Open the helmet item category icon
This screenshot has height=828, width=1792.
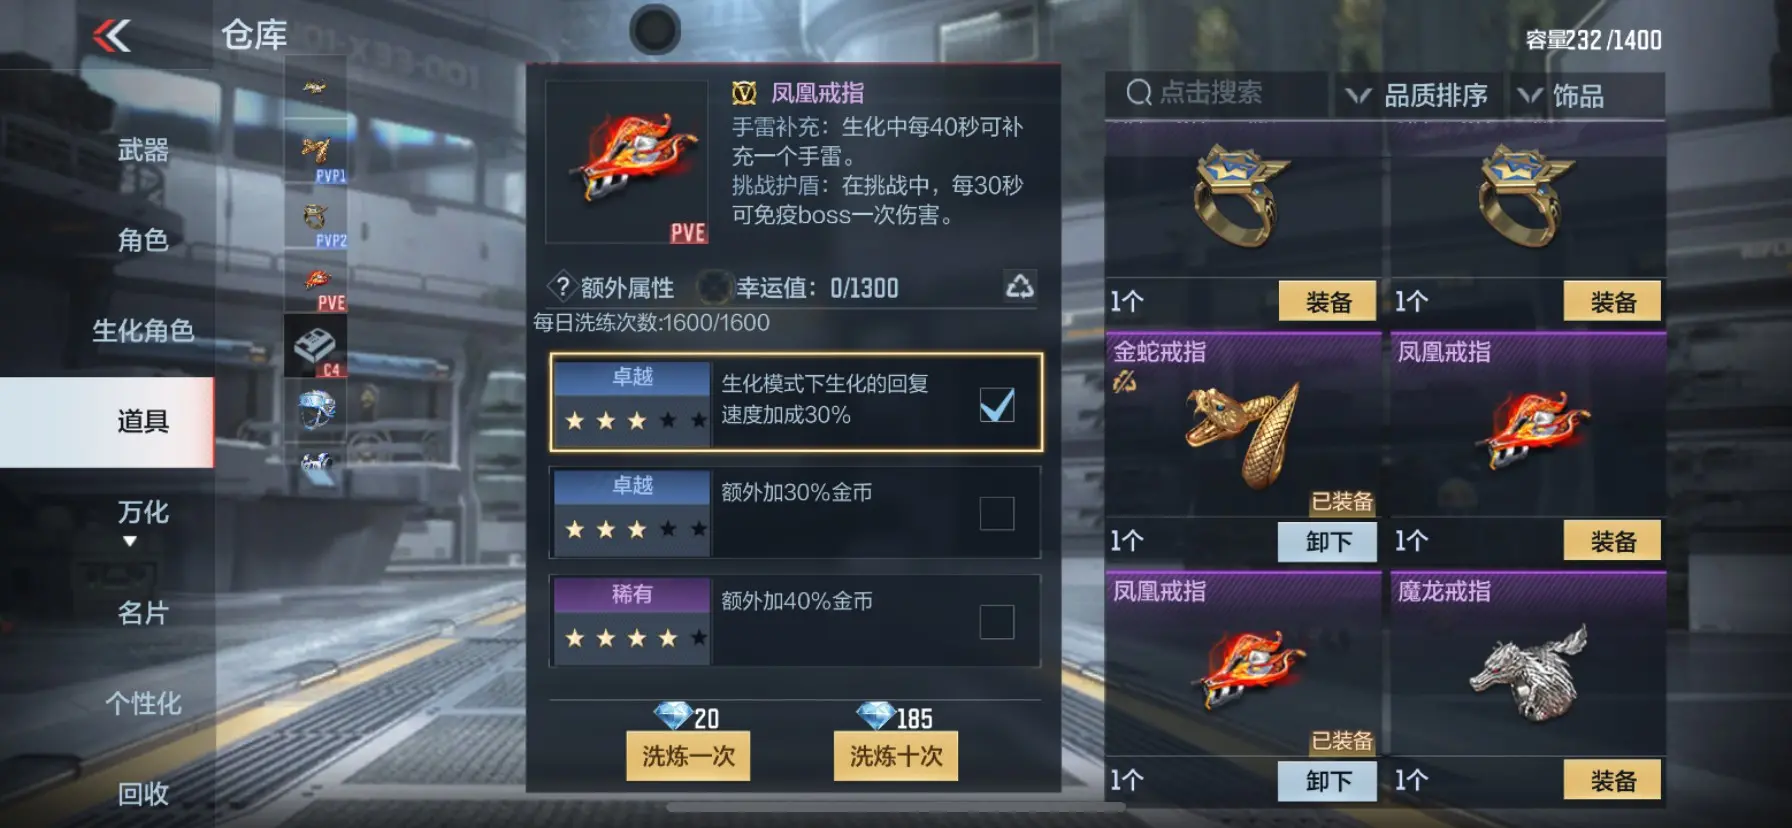coord(316,410)
